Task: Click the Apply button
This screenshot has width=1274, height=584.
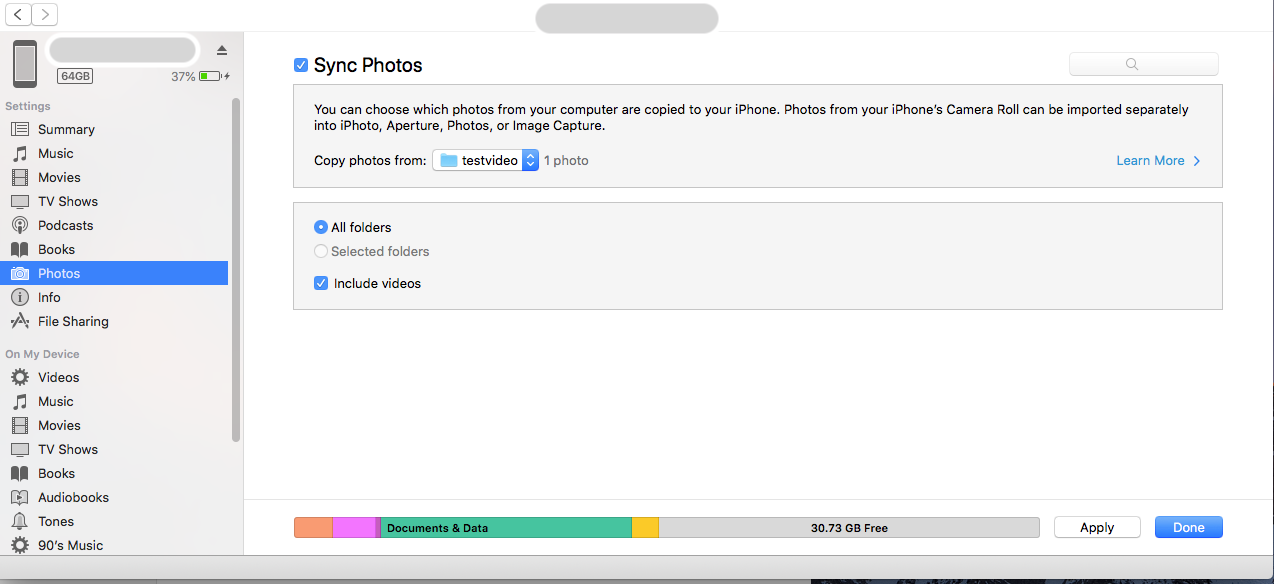Action: tap(1097, 527)
